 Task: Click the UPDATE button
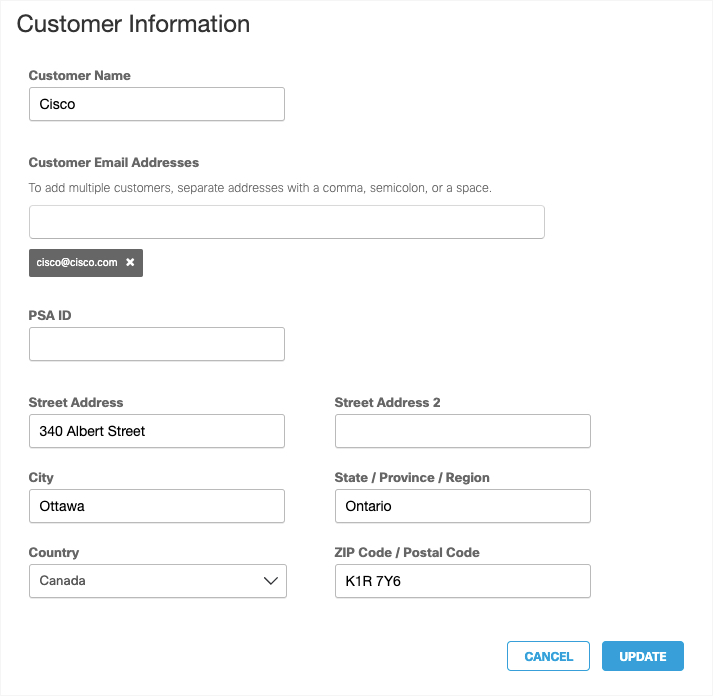pyautogui.click(x=643, y=656)
